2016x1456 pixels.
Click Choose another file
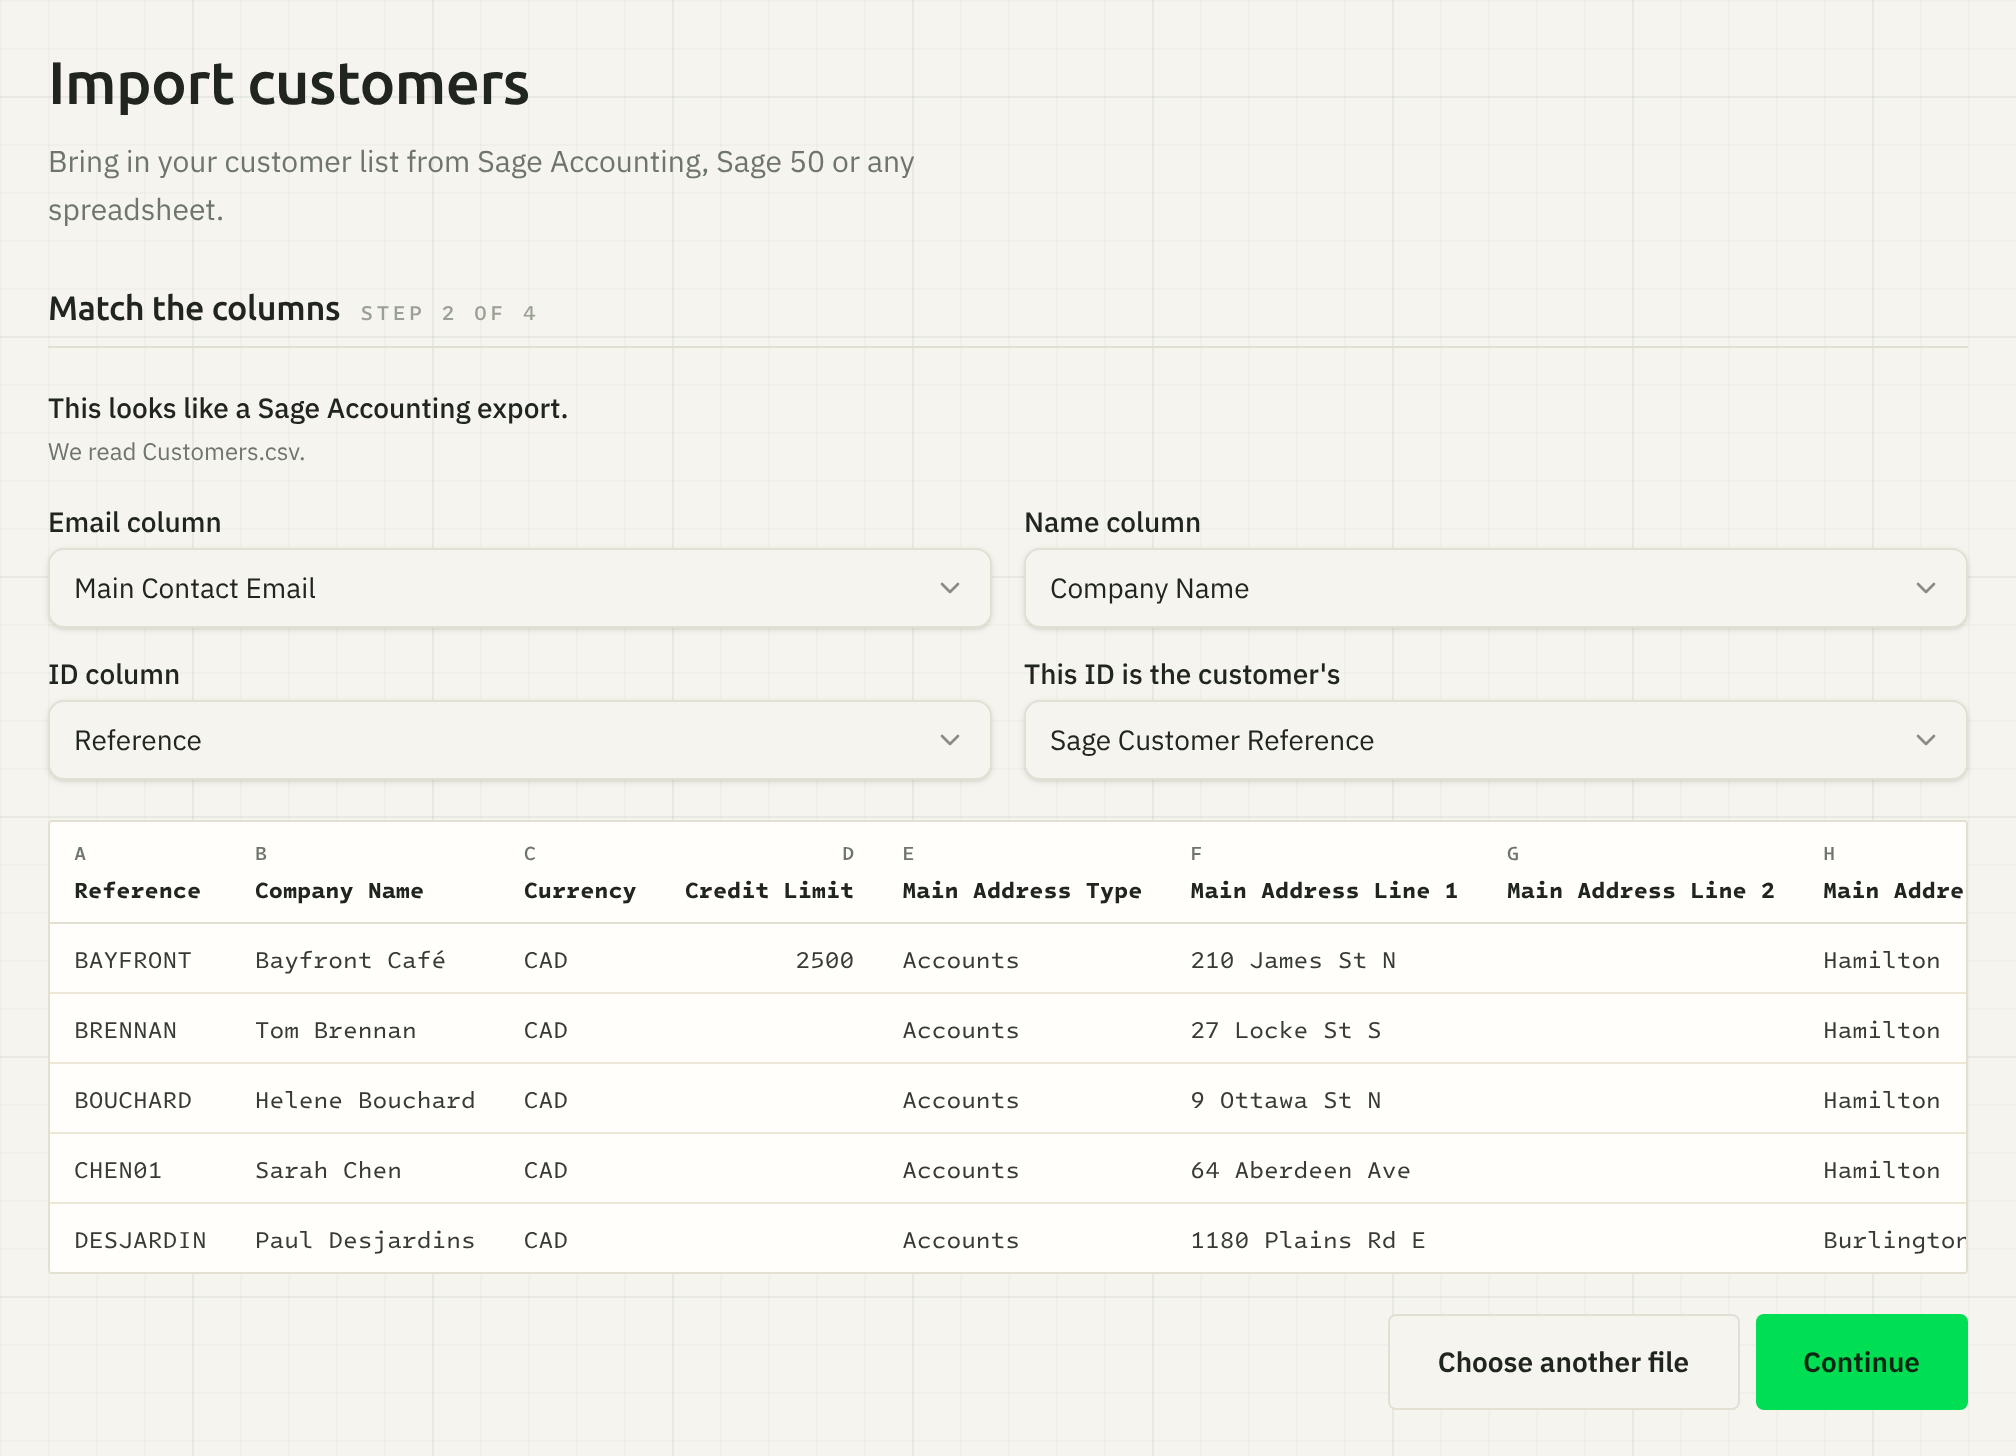click(1563, 1362)
